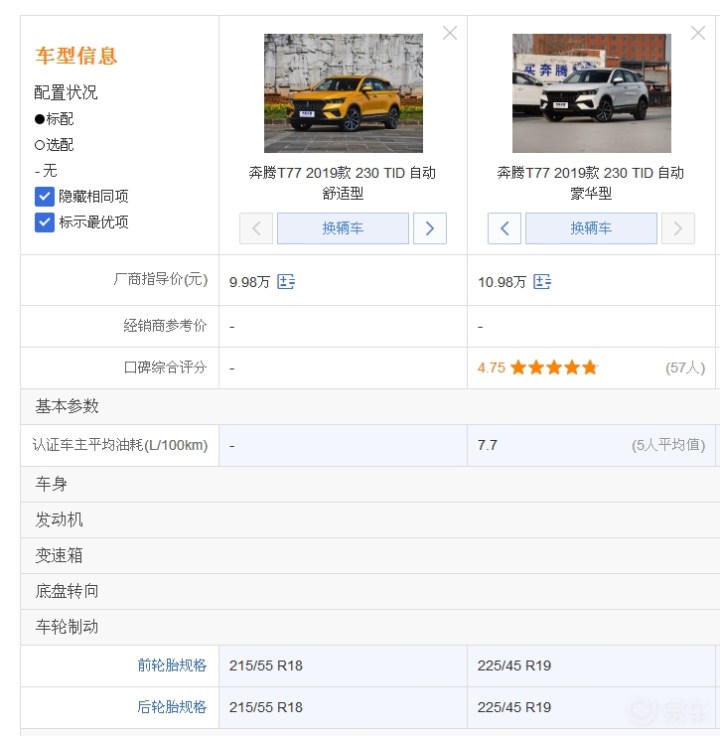Image resolution: width=720 pixels, height=736 pixels.
Task: Click 口碑综合评分 row label
Action: pos(165,368)
